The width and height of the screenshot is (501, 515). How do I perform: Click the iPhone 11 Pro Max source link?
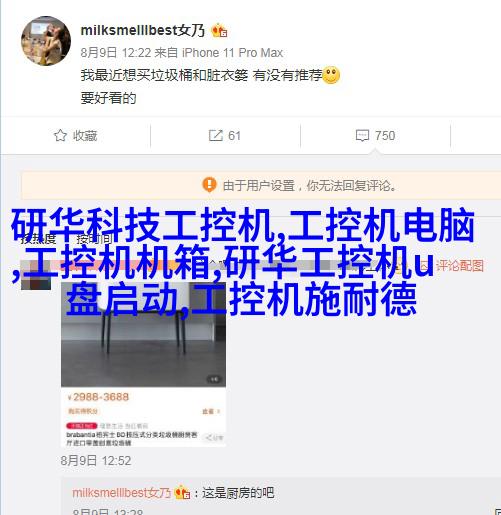[x=232, y=53]
